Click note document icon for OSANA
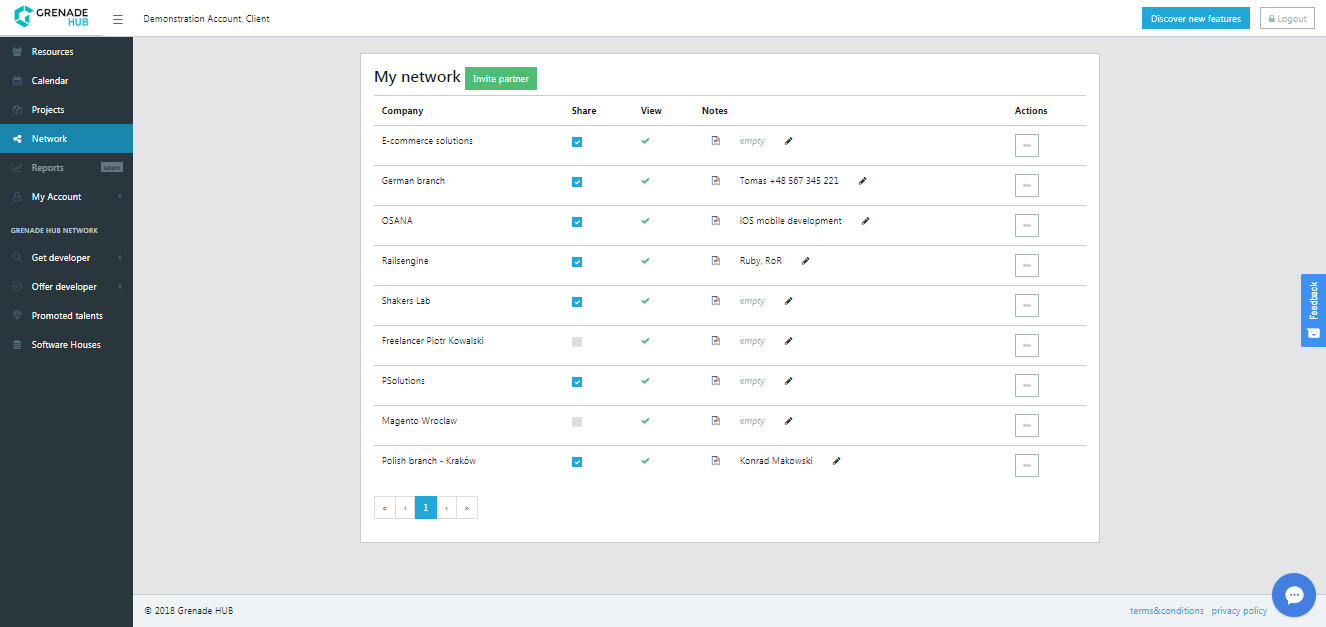The image size is (1326, 627). point(715,221)
